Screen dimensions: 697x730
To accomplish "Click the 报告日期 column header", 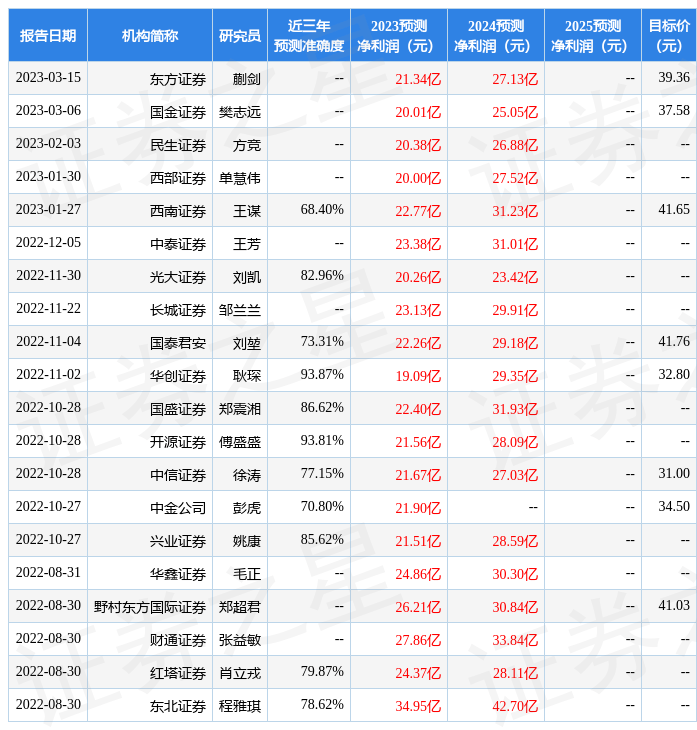I will pyautogui.click(x=48, y=36).
